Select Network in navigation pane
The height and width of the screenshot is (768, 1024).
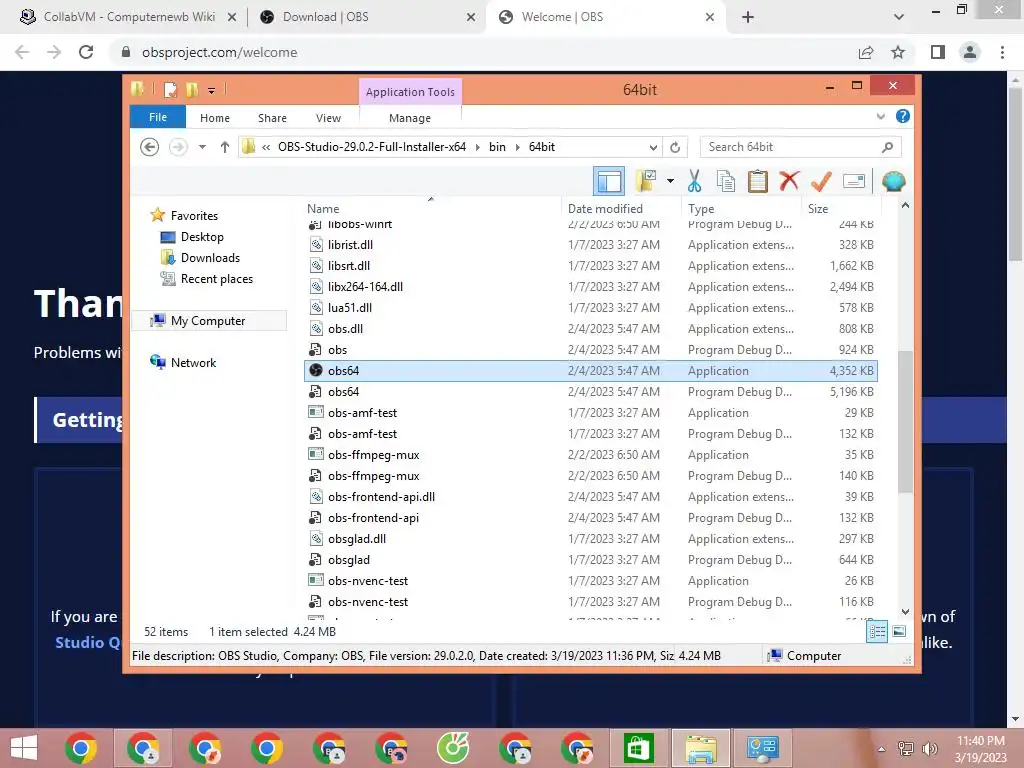coord(193,362)
